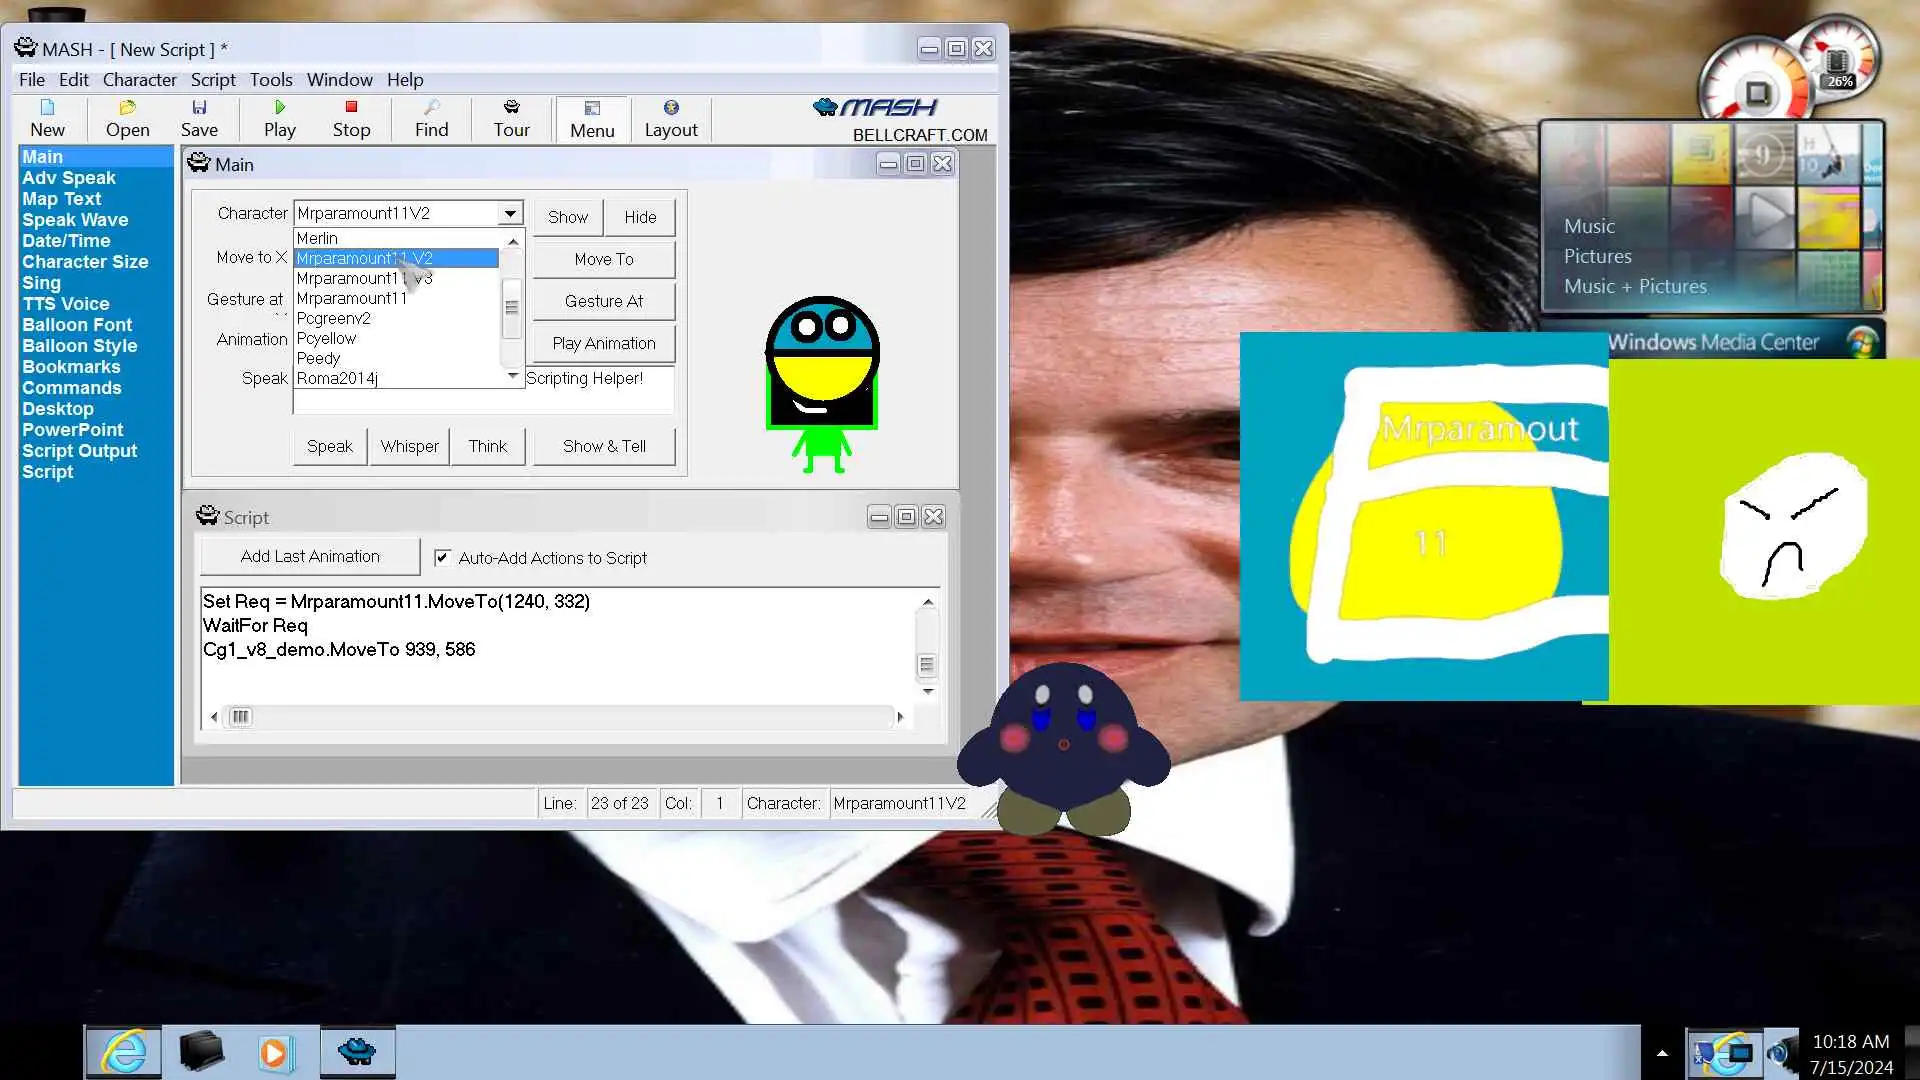Screen dimensions: 1920x1080
Task: Open the Character combo box arrow
Action: point(510,213)
